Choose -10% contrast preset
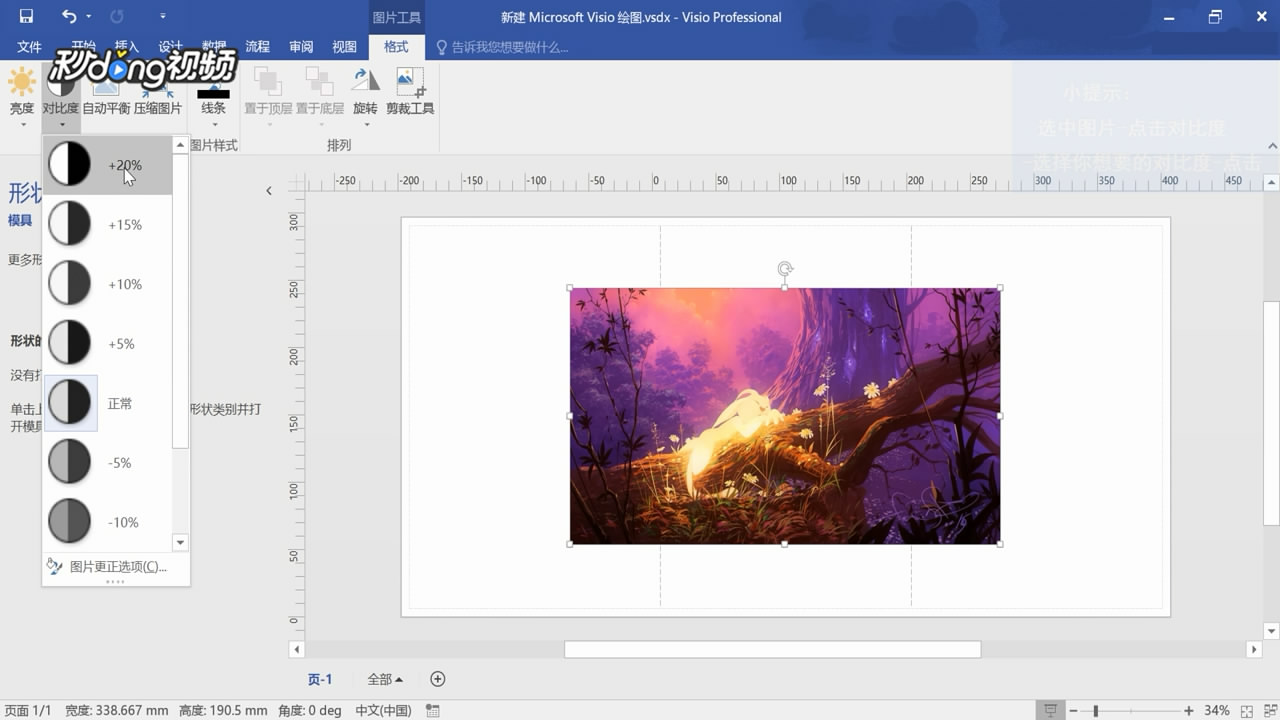Viewport: 1280px width, 720px height. click(x=108, y=522)
